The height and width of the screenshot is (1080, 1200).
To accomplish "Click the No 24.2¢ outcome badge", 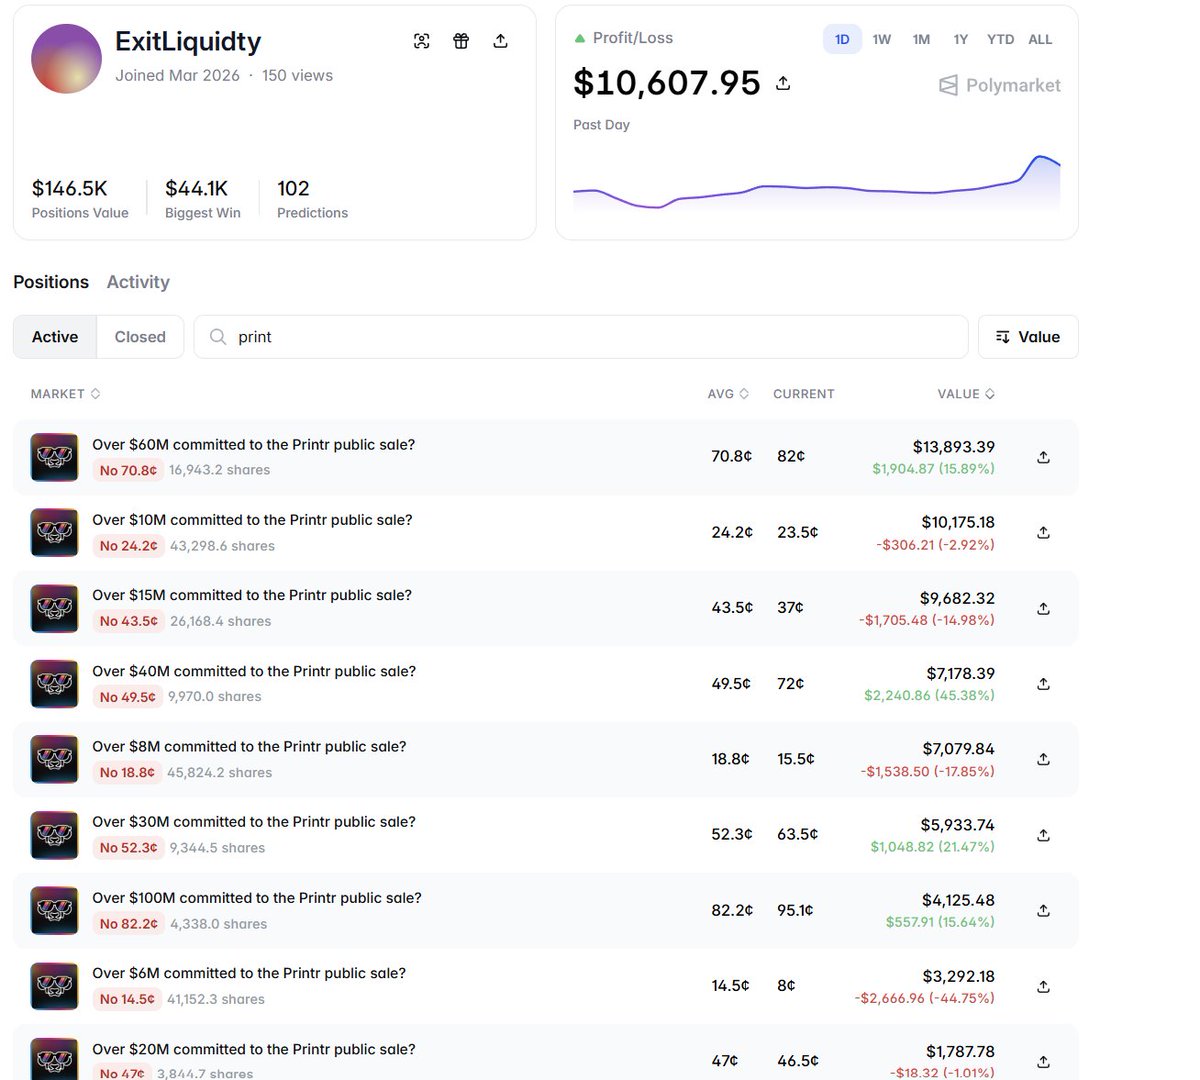I will pos(128,546).
